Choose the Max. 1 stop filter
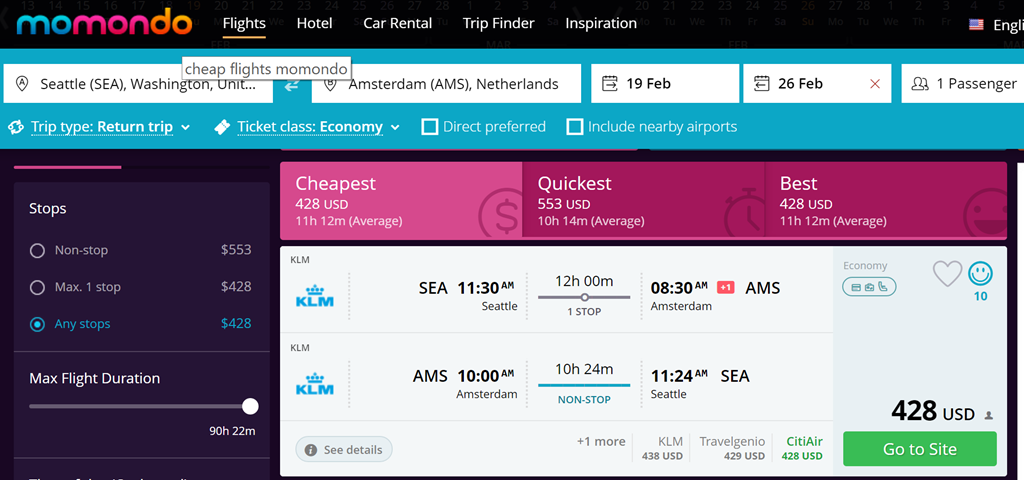Viewport: 1024px width, 480px height. pos(38,287)
